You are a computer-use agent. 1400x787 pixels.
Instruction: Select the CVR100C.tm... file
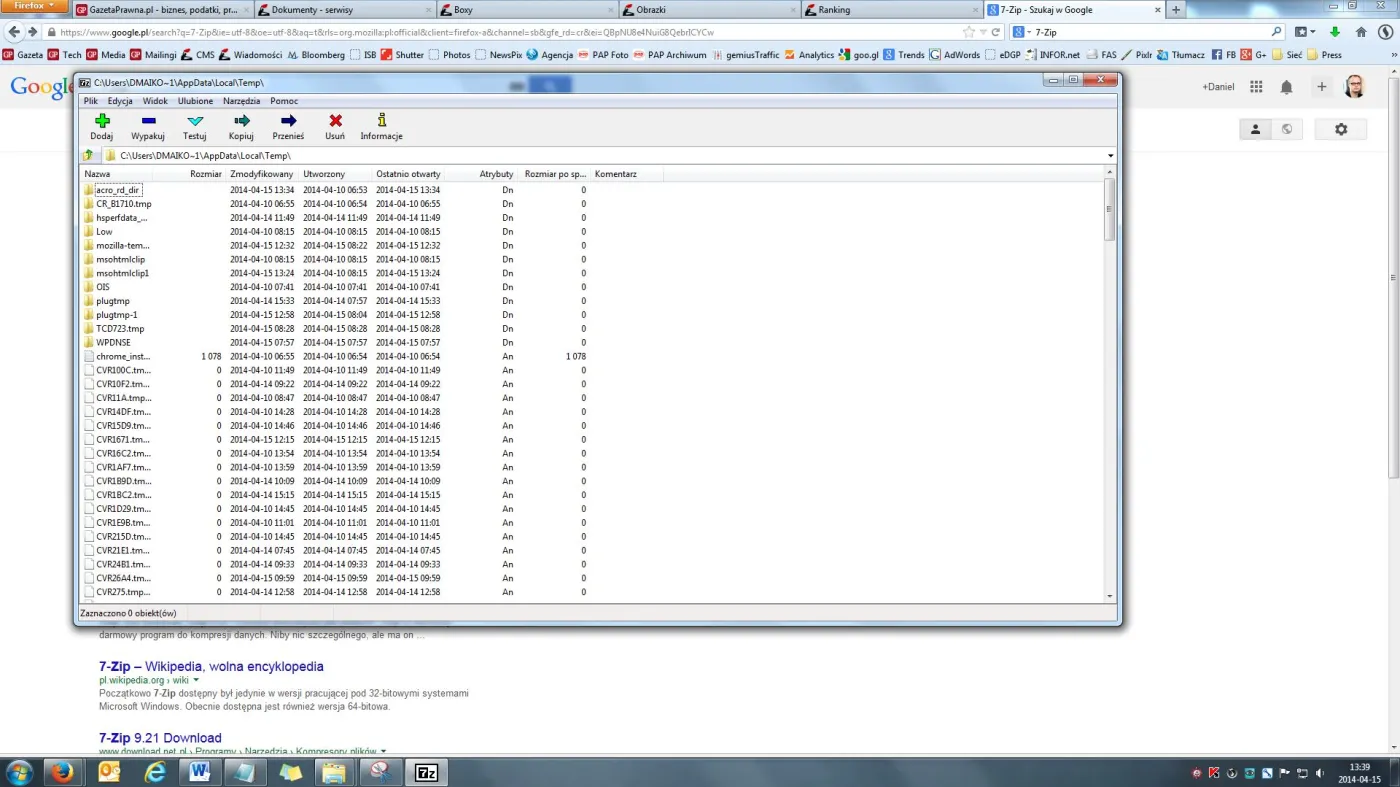(124, 370)
